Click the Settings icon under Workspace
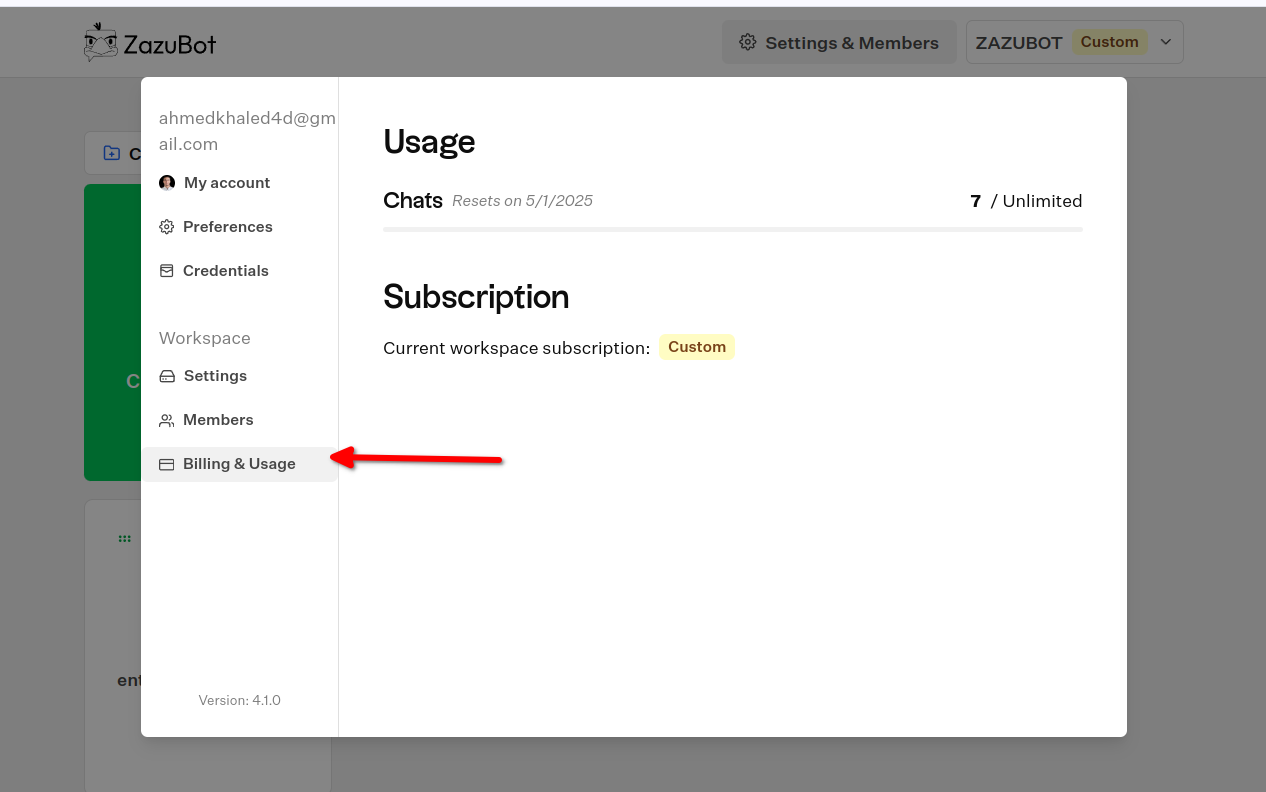Viewport: 1266px width, 792px height. tap(166, 375)
